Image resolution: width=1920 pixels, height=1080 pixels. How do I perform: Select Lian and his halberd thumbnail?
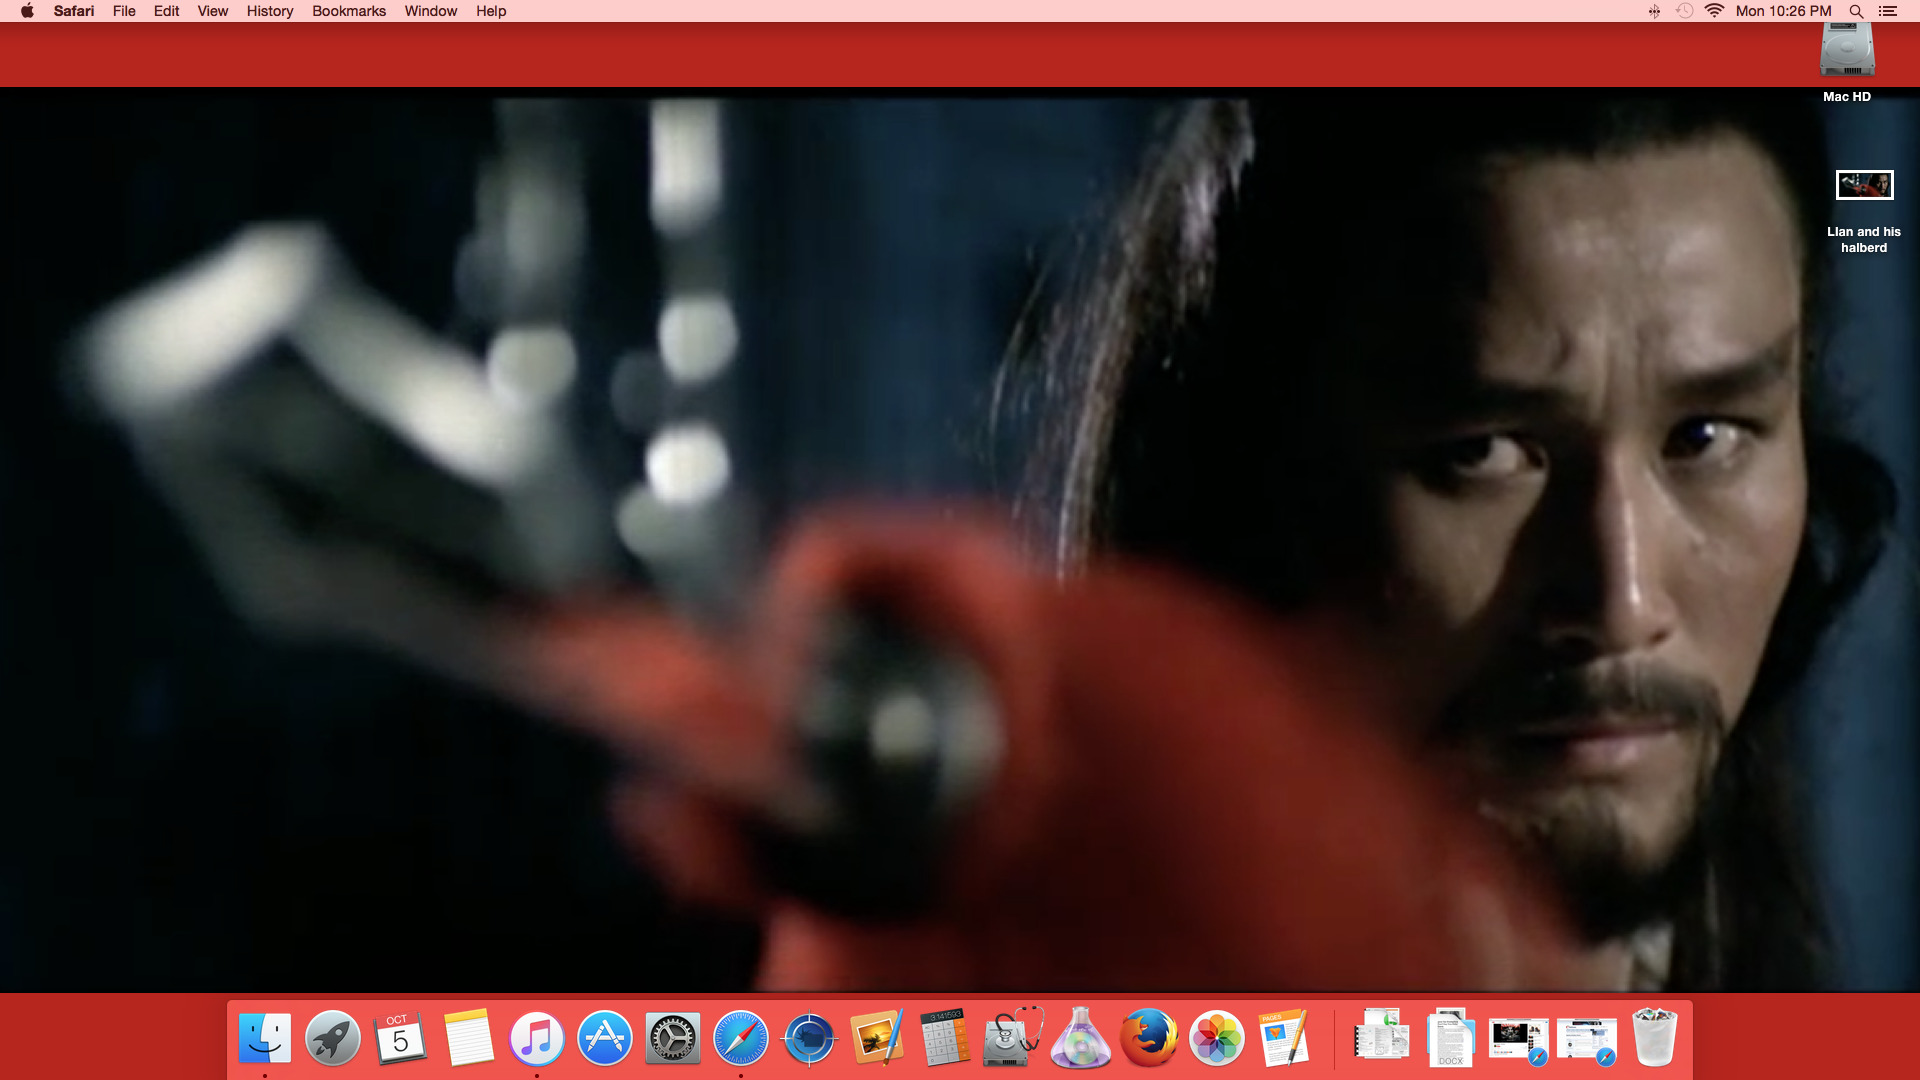tap(1864, 185)
